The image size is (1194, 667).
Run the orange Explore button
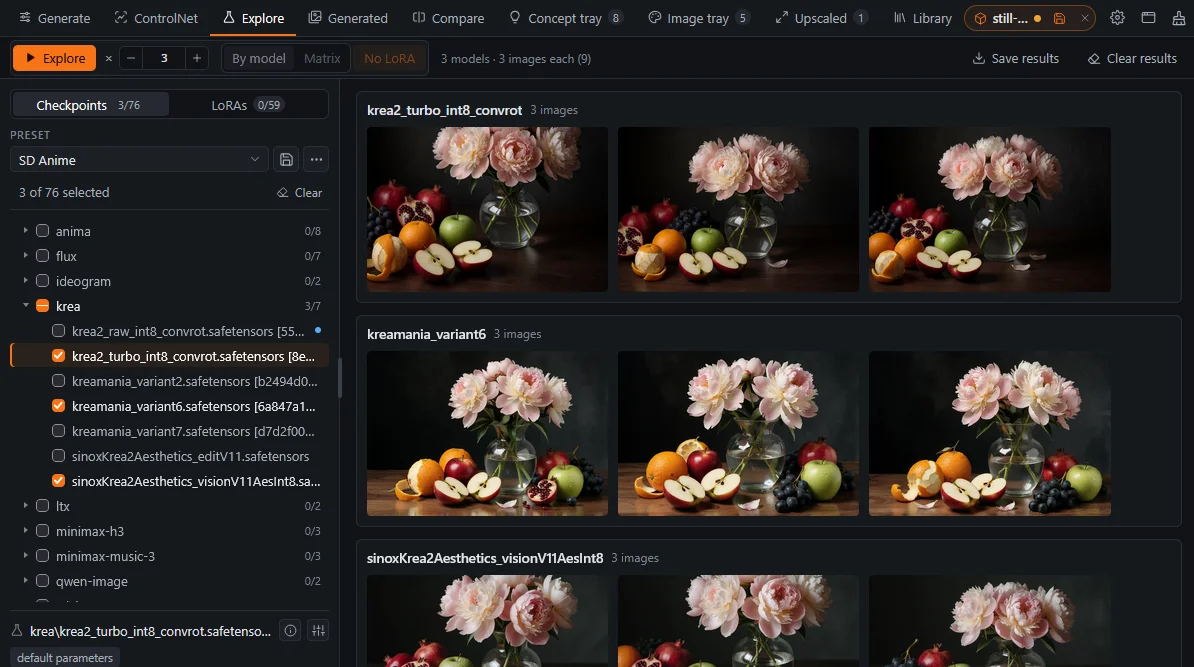point(55,58)
